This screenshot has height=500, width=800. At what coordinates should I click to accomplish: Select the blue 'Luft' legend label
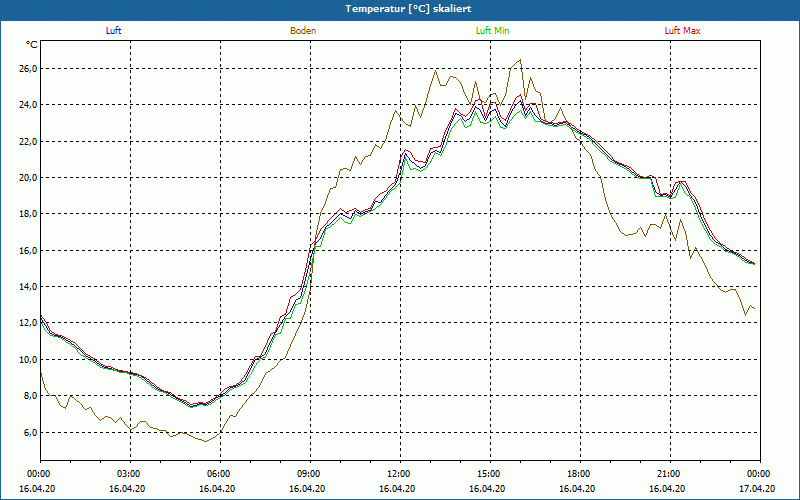tap(113, 31)
